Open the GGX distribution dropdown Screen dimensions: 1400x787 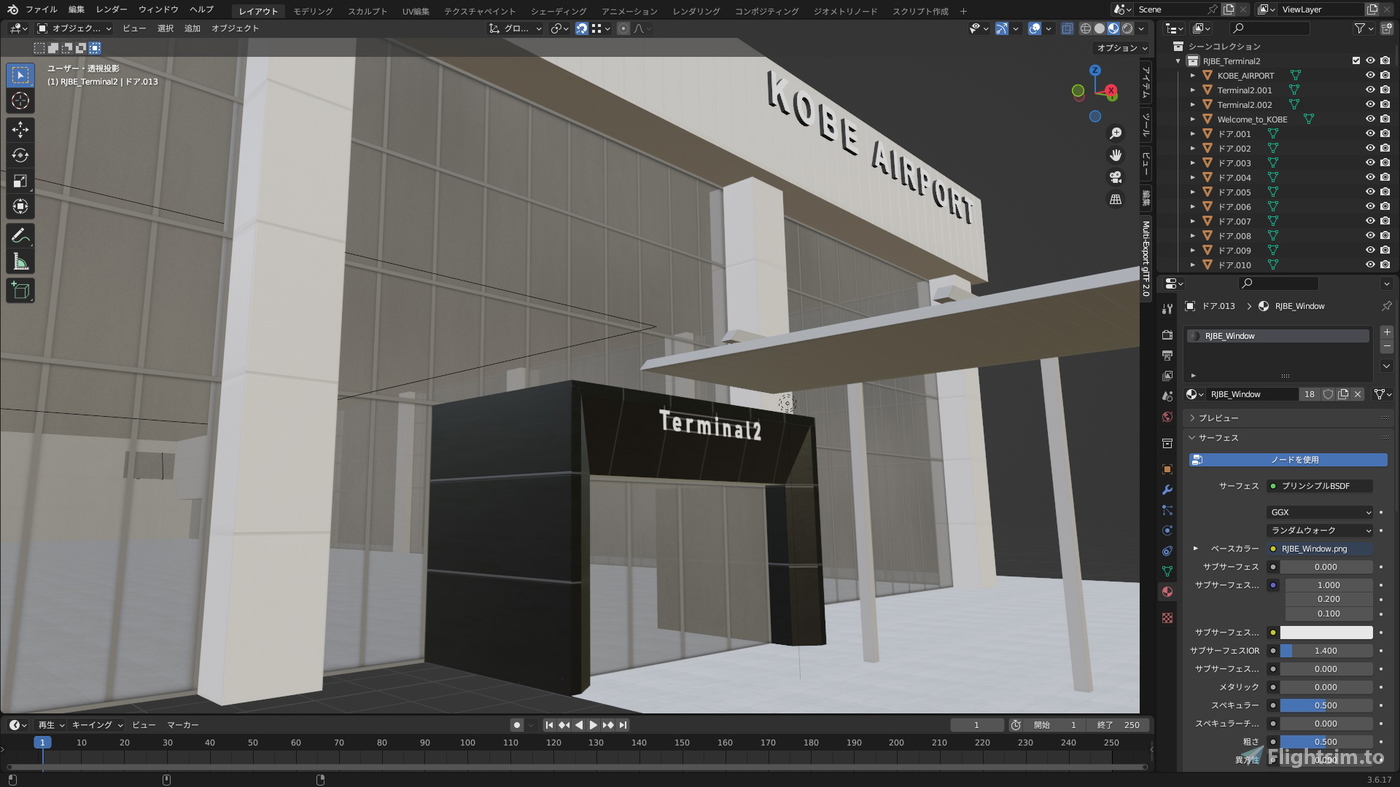click(1320, 511)
